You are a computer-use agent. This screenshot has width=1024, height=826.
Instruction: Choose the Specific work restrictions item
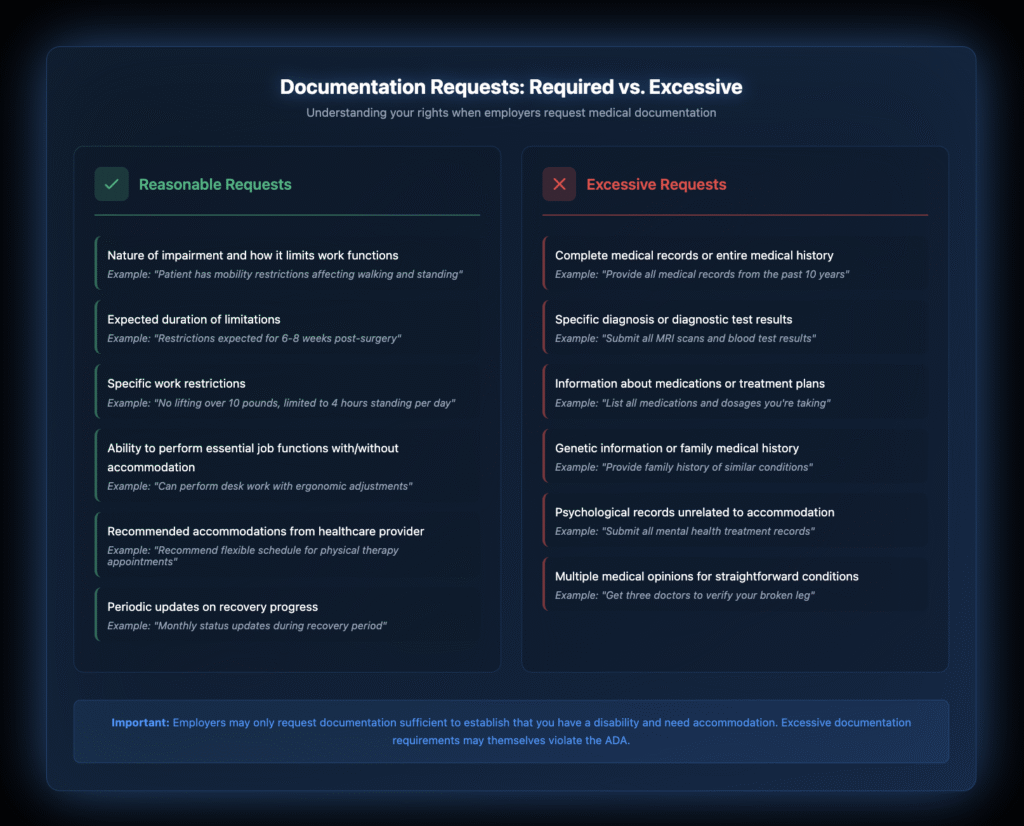tap(176, 384)
